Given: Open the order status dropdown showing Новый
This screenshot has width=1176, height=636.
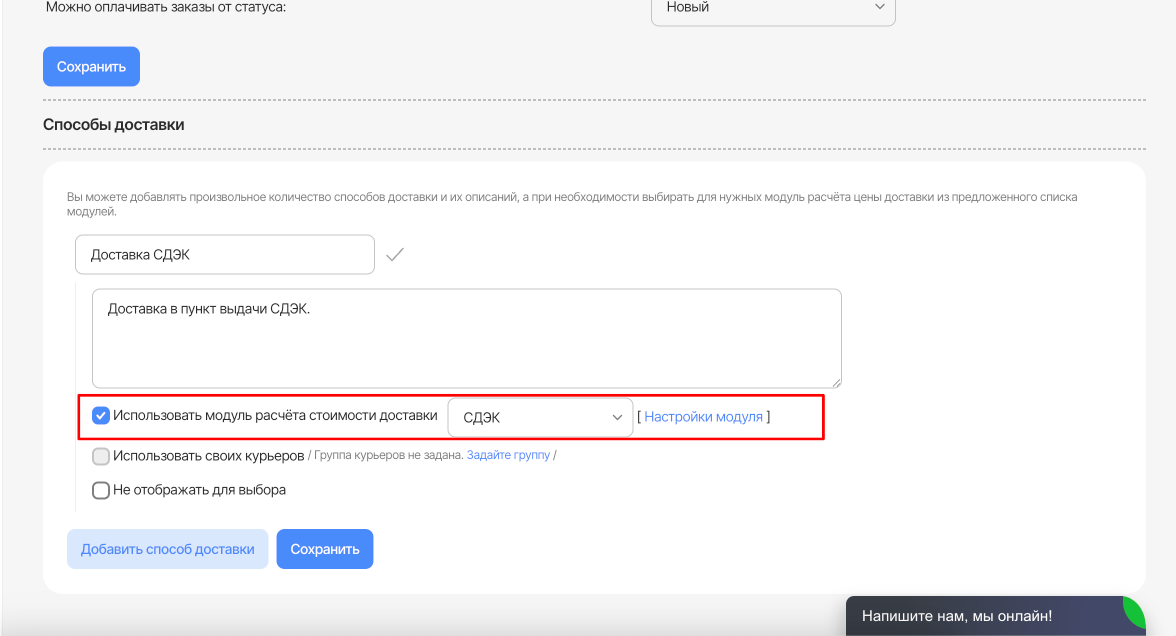Looking at the screenshot, I should [x=772, y=8].
